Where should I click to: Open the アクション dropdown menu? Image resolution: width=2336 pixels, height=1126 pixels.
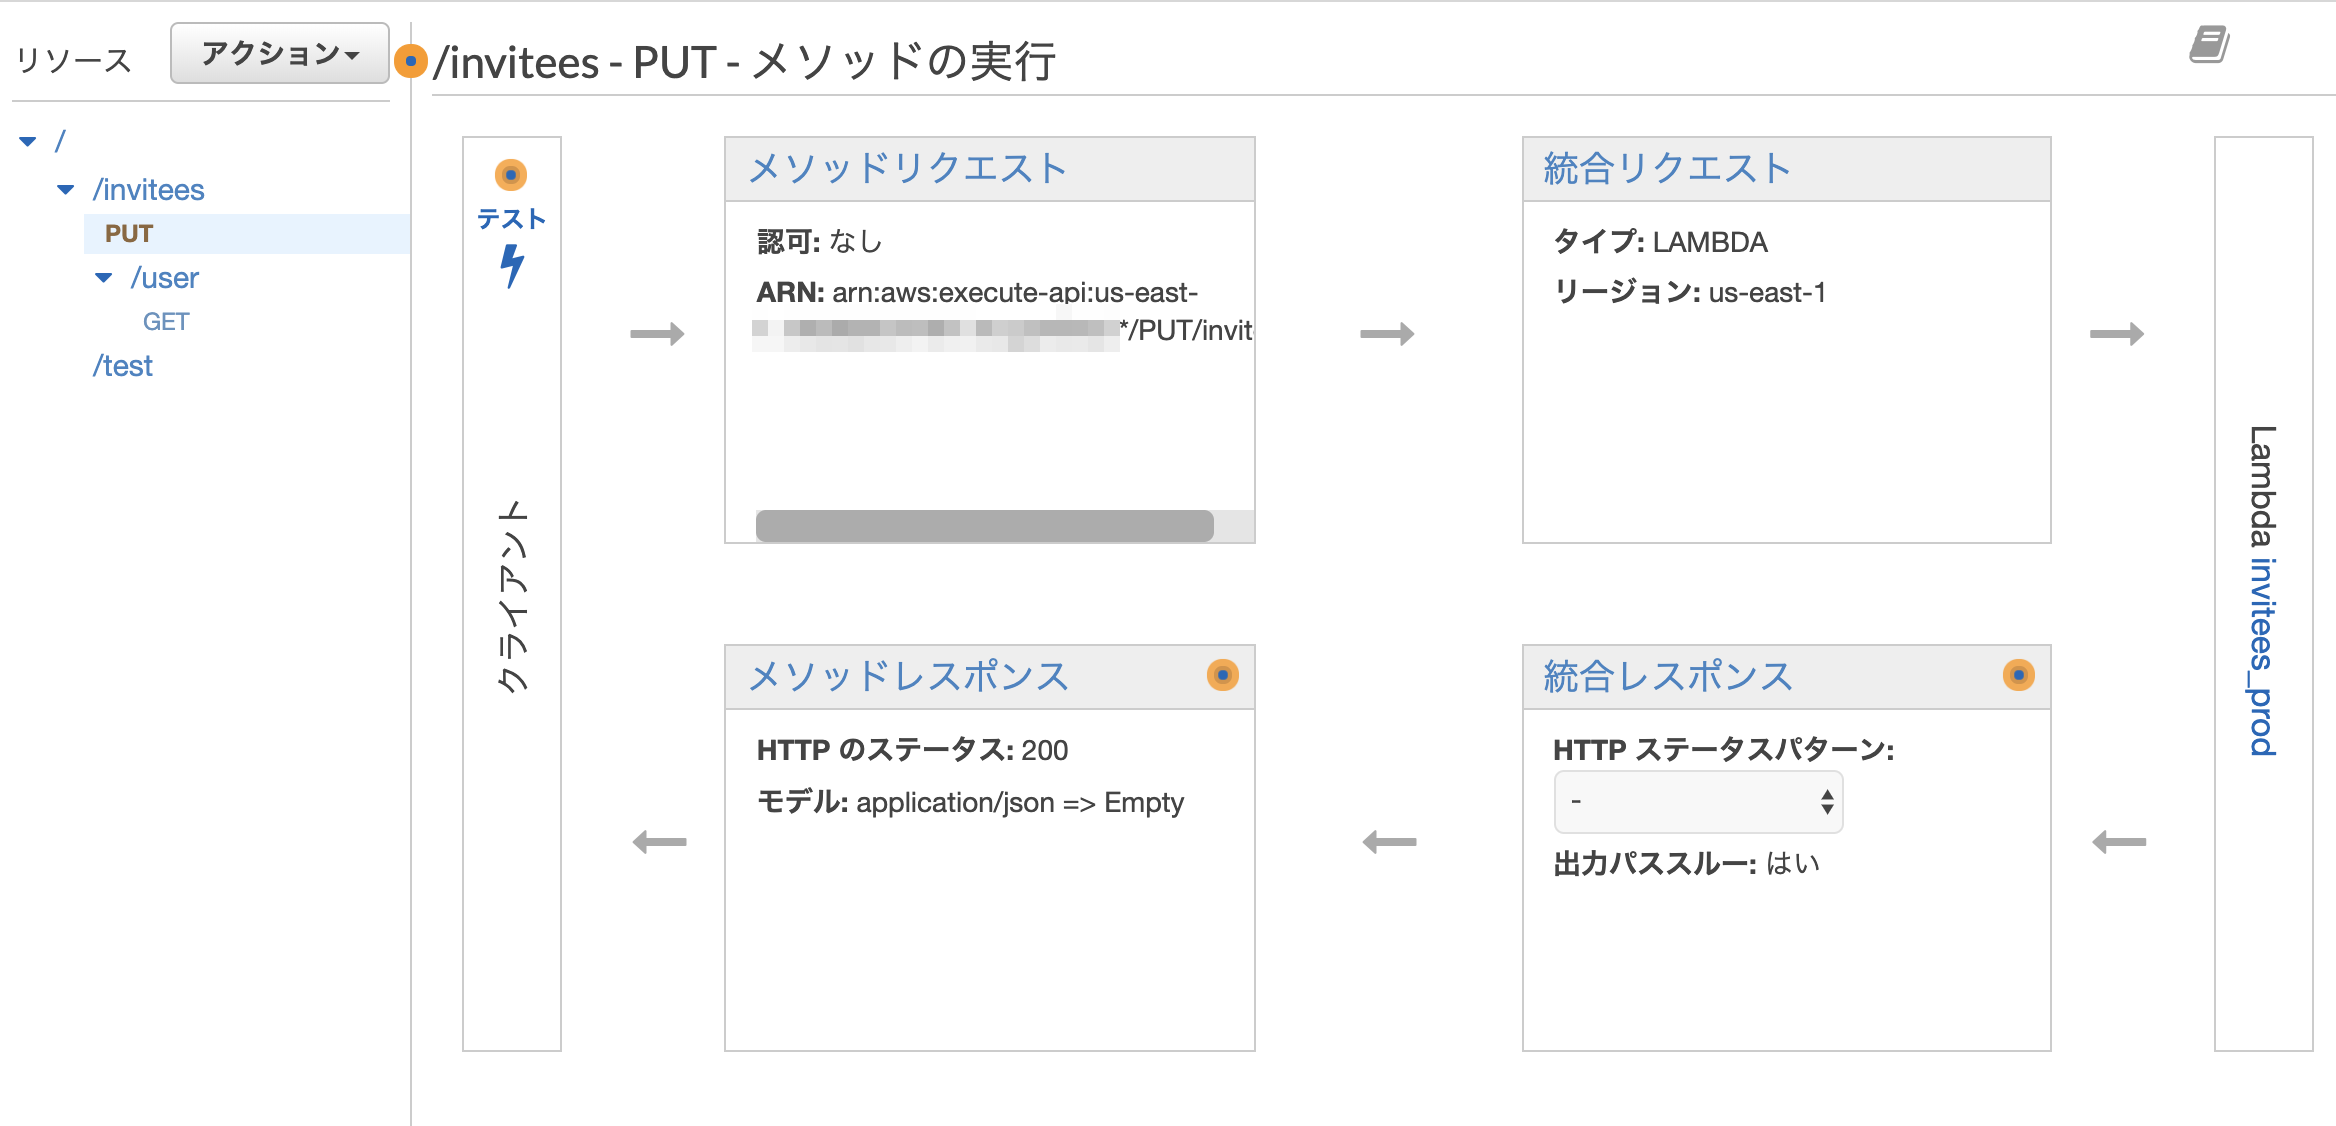(x=279, y=54)
